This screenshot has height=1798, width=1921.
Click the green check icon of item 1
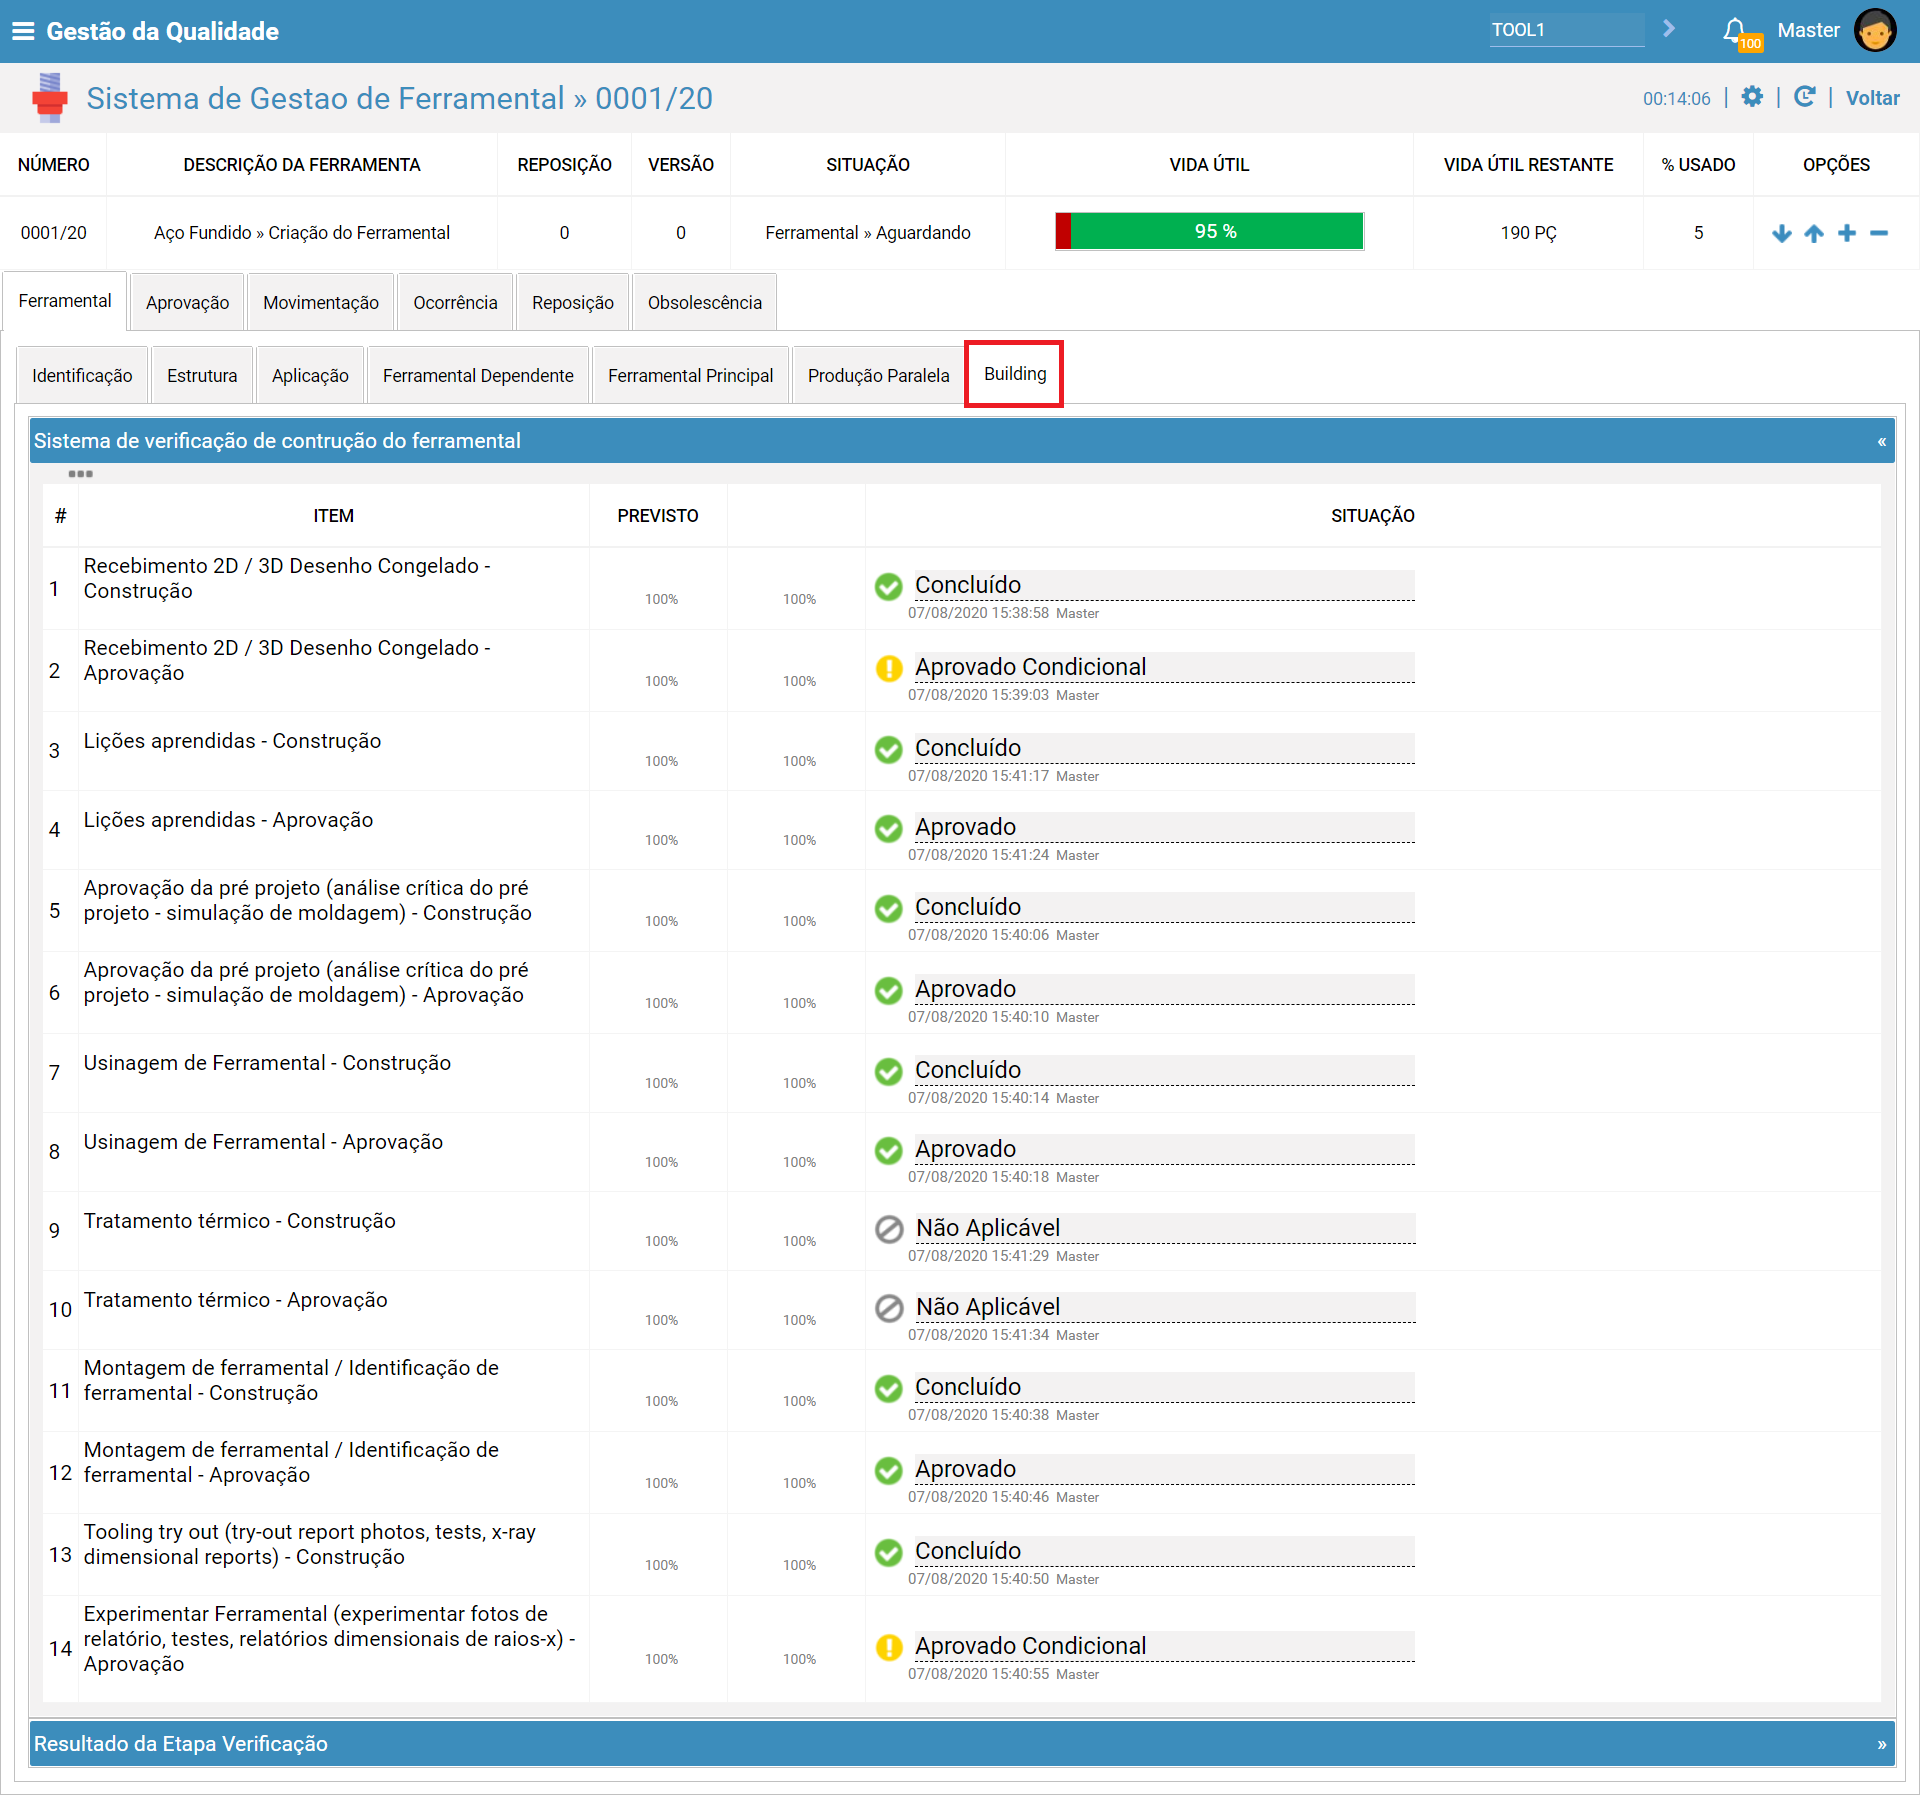[889, 586]
